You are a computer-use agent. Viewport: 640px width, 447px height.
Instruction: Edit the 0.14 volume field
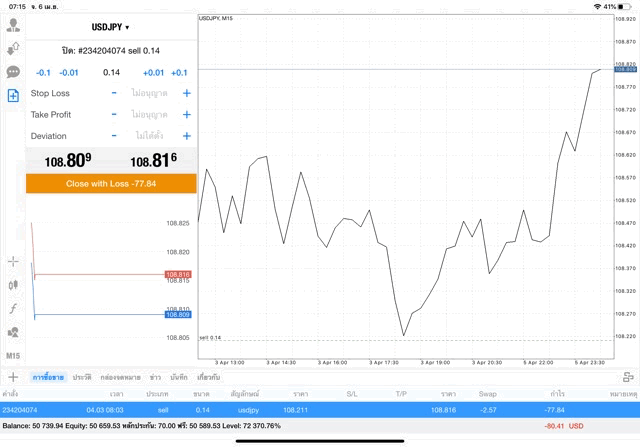[x=111, y=73]
